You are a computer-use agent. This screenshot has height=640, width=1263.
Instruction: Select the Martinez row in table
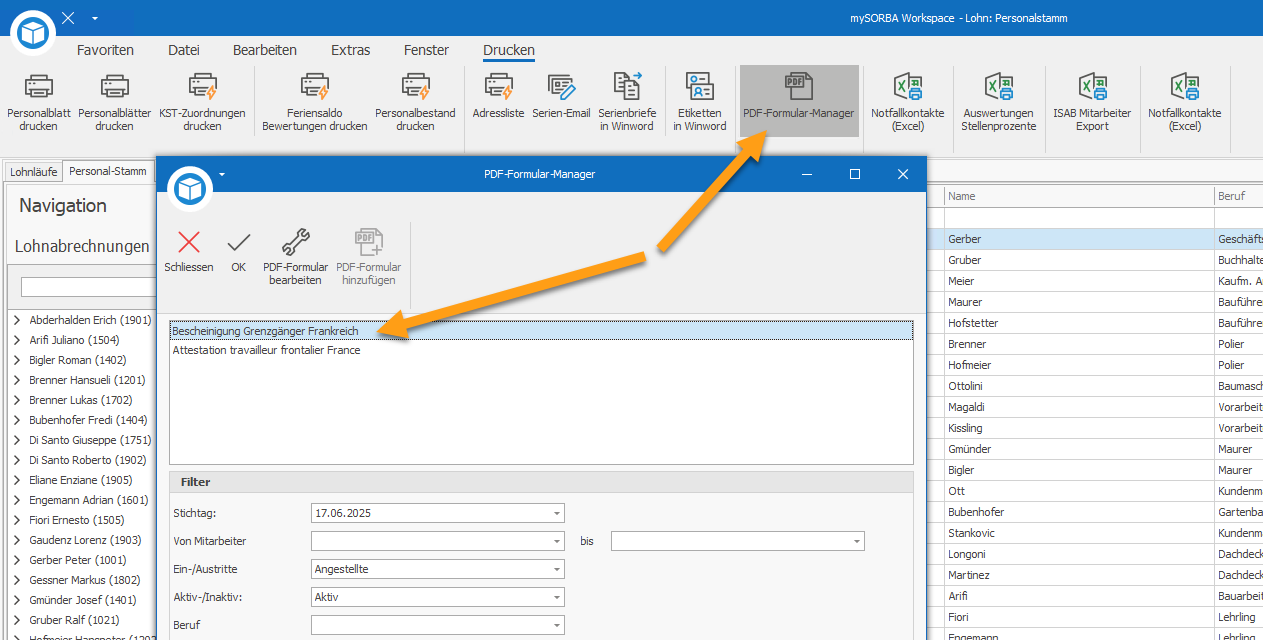1095,575
